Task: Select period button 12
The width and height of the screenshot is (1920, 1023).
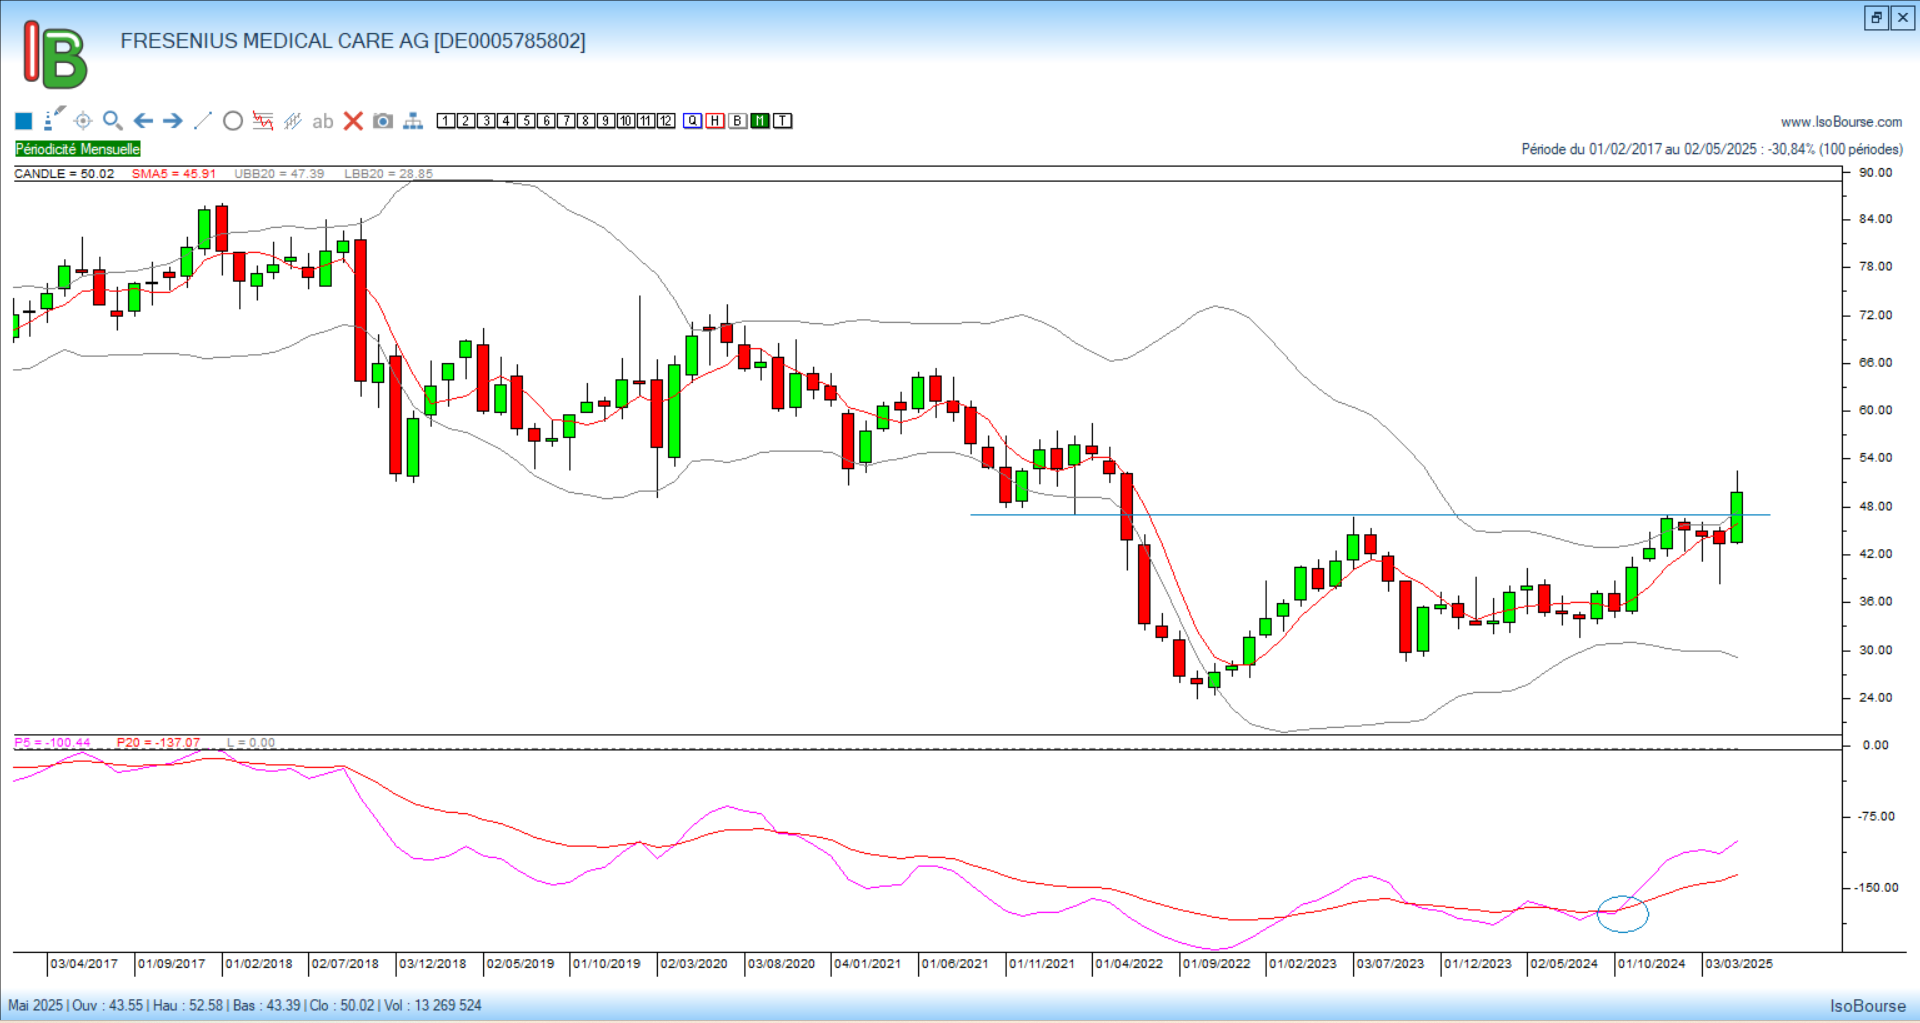Action: point(666,121)
